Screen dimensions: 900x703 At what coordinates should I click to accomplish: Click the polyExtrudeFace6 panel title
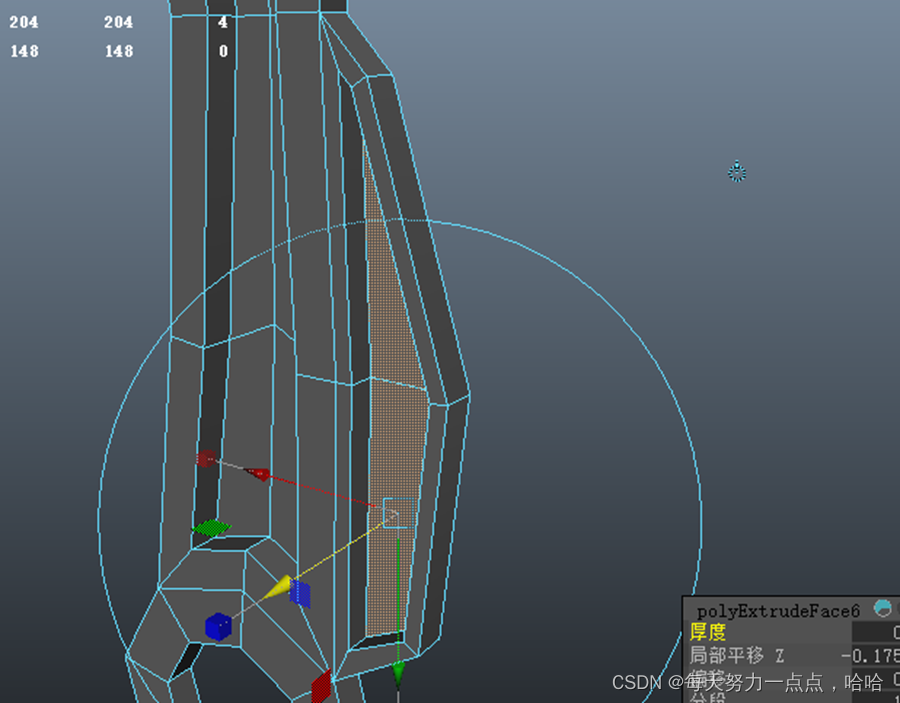coord(778,611)
